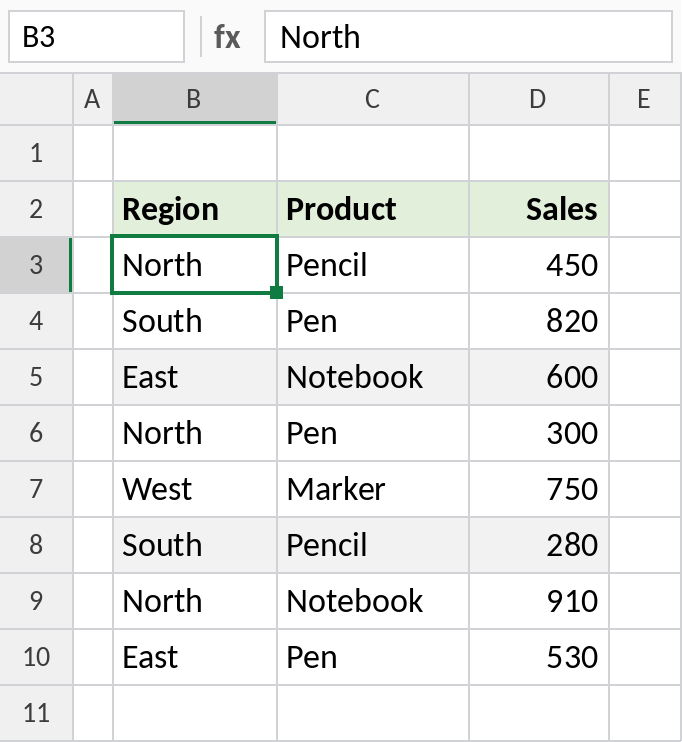Select the cell with value 450

[539, 265]
